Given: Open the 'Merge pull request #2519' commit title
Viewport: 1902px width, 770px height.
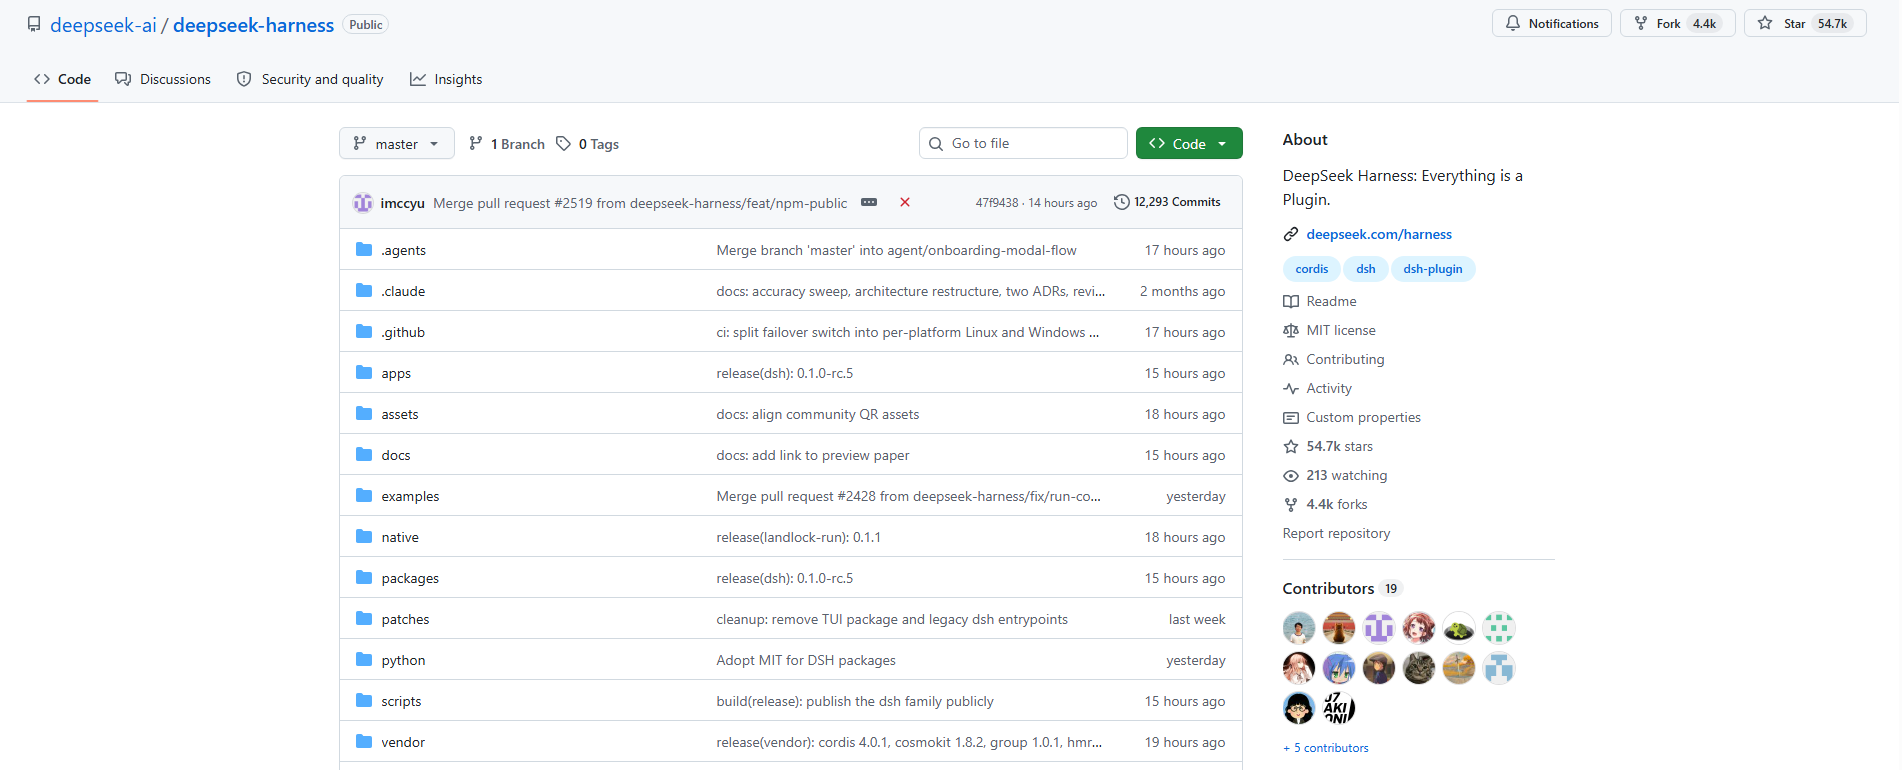Looking at the screenshot, I should (x=640, y=203).
